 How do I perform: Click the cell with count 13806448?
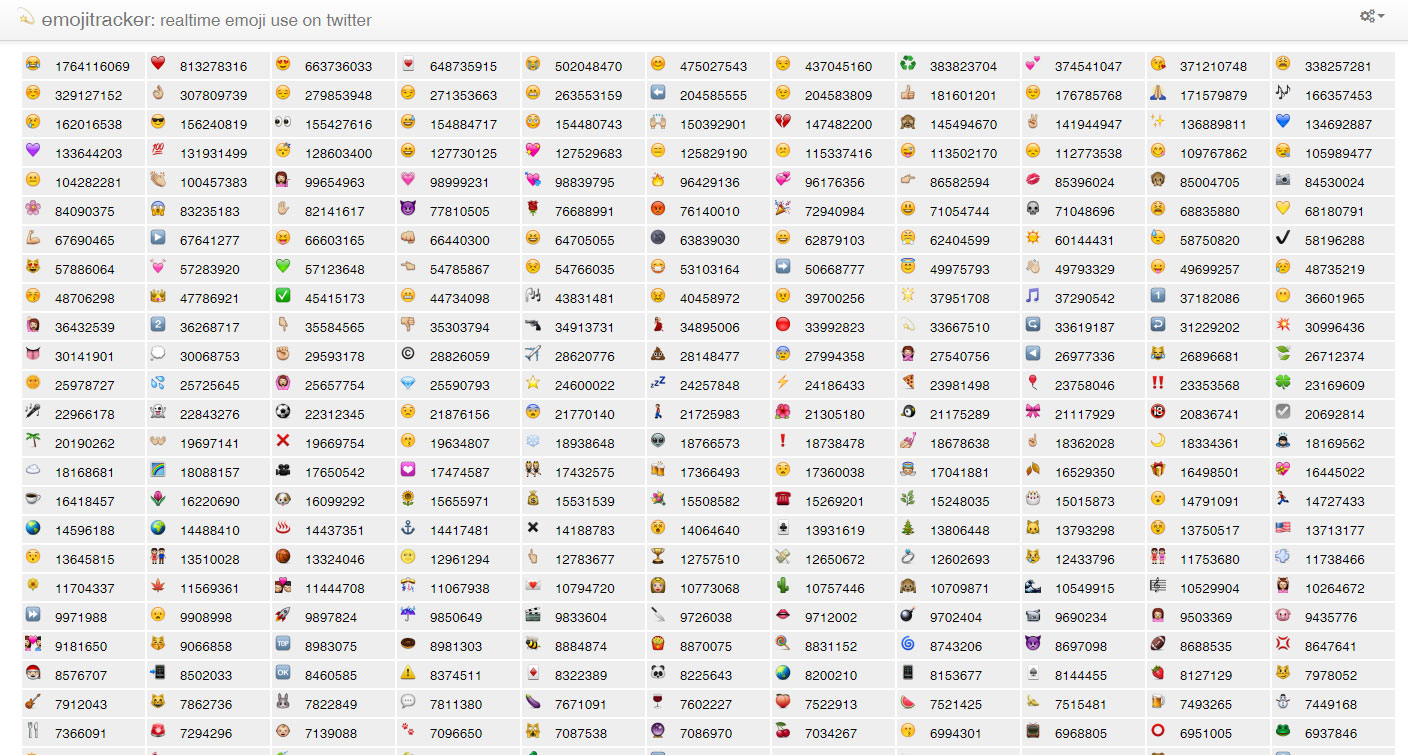(958, 530)
